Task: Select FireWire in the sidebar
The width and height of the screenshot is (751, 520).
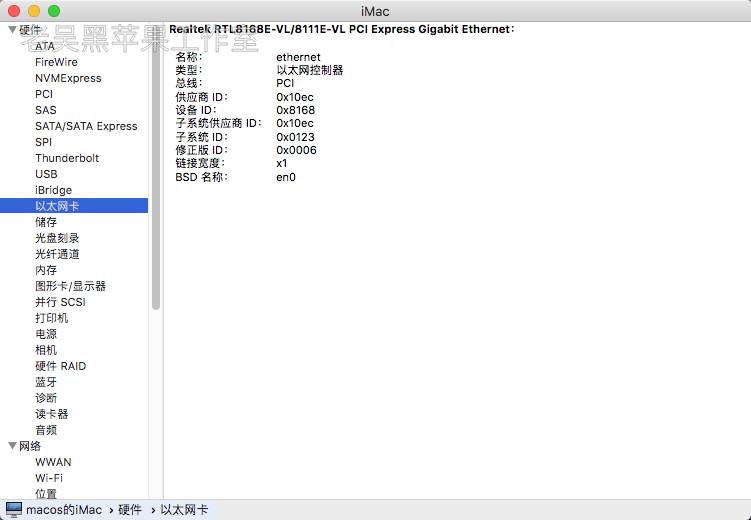Action: [x=56, y=62]
